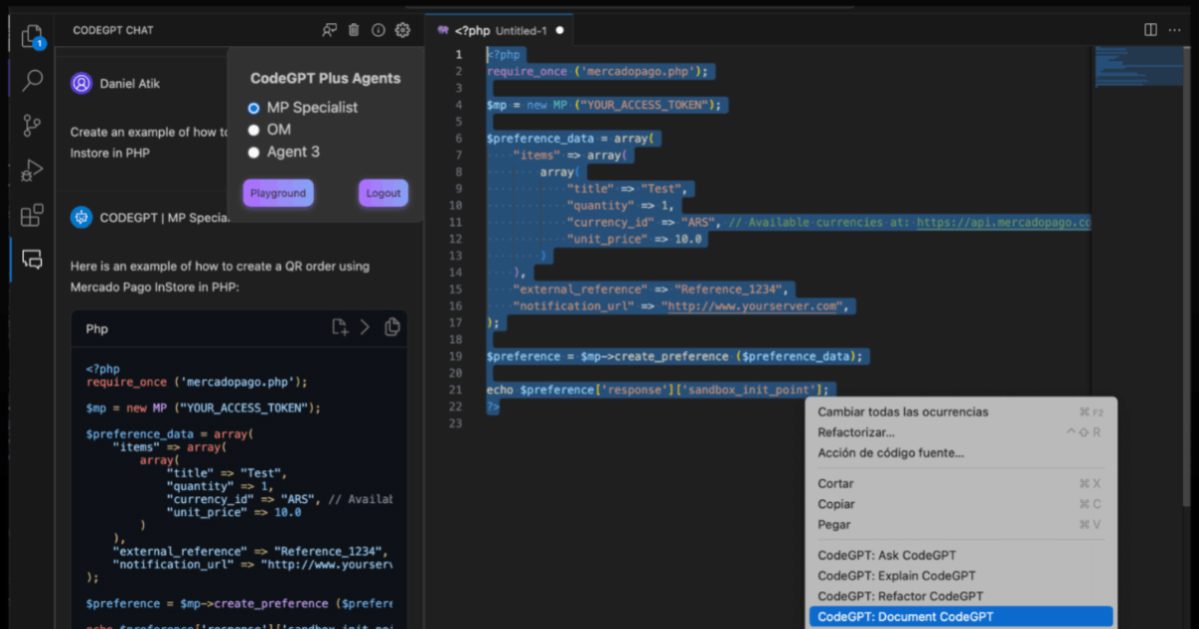Open the Search view in activity bar
This screenshot has height=629, width=1199.
coord(32,80)
